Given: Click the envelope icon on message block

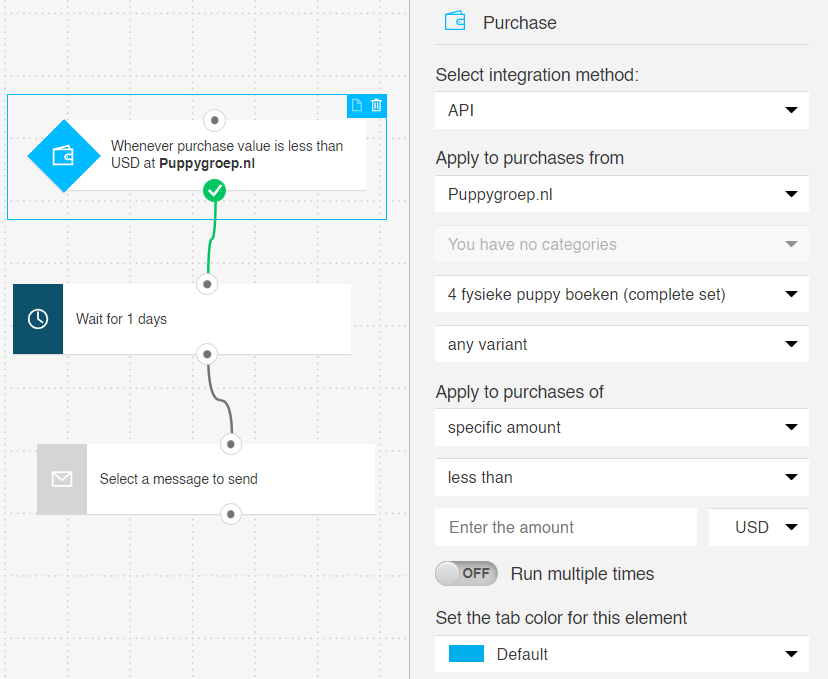Looking at the screenshot, I should tap(62, 479).
